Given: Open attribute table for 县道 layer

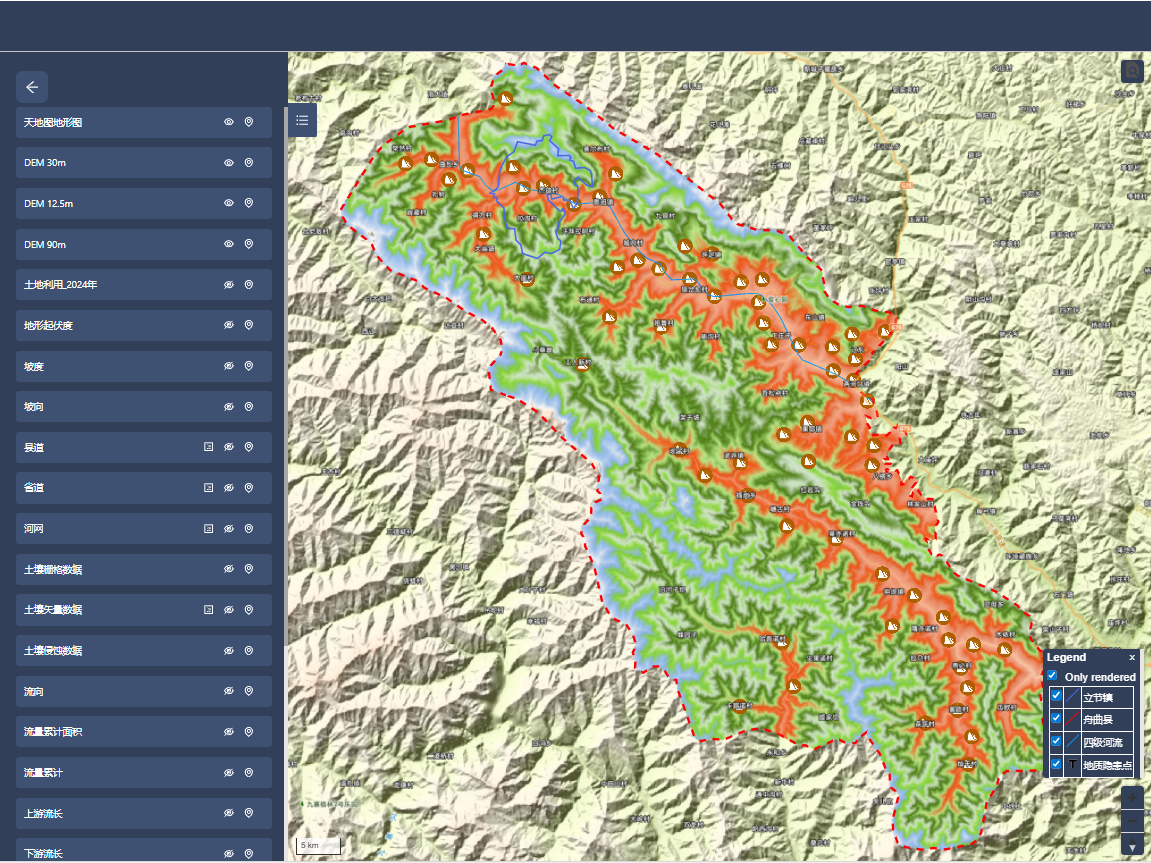Looking at the screenshot, I should click(x=209, y=447).
